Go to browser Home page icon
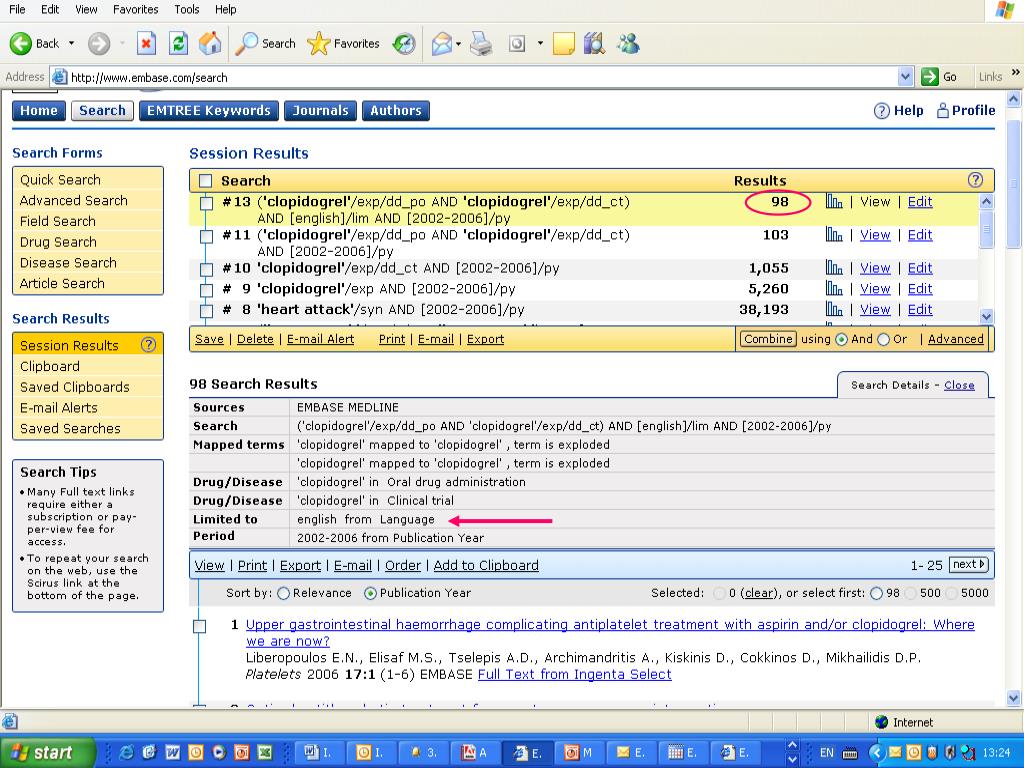Screen dimensions: 1024x768 click(x=210, y=44)
